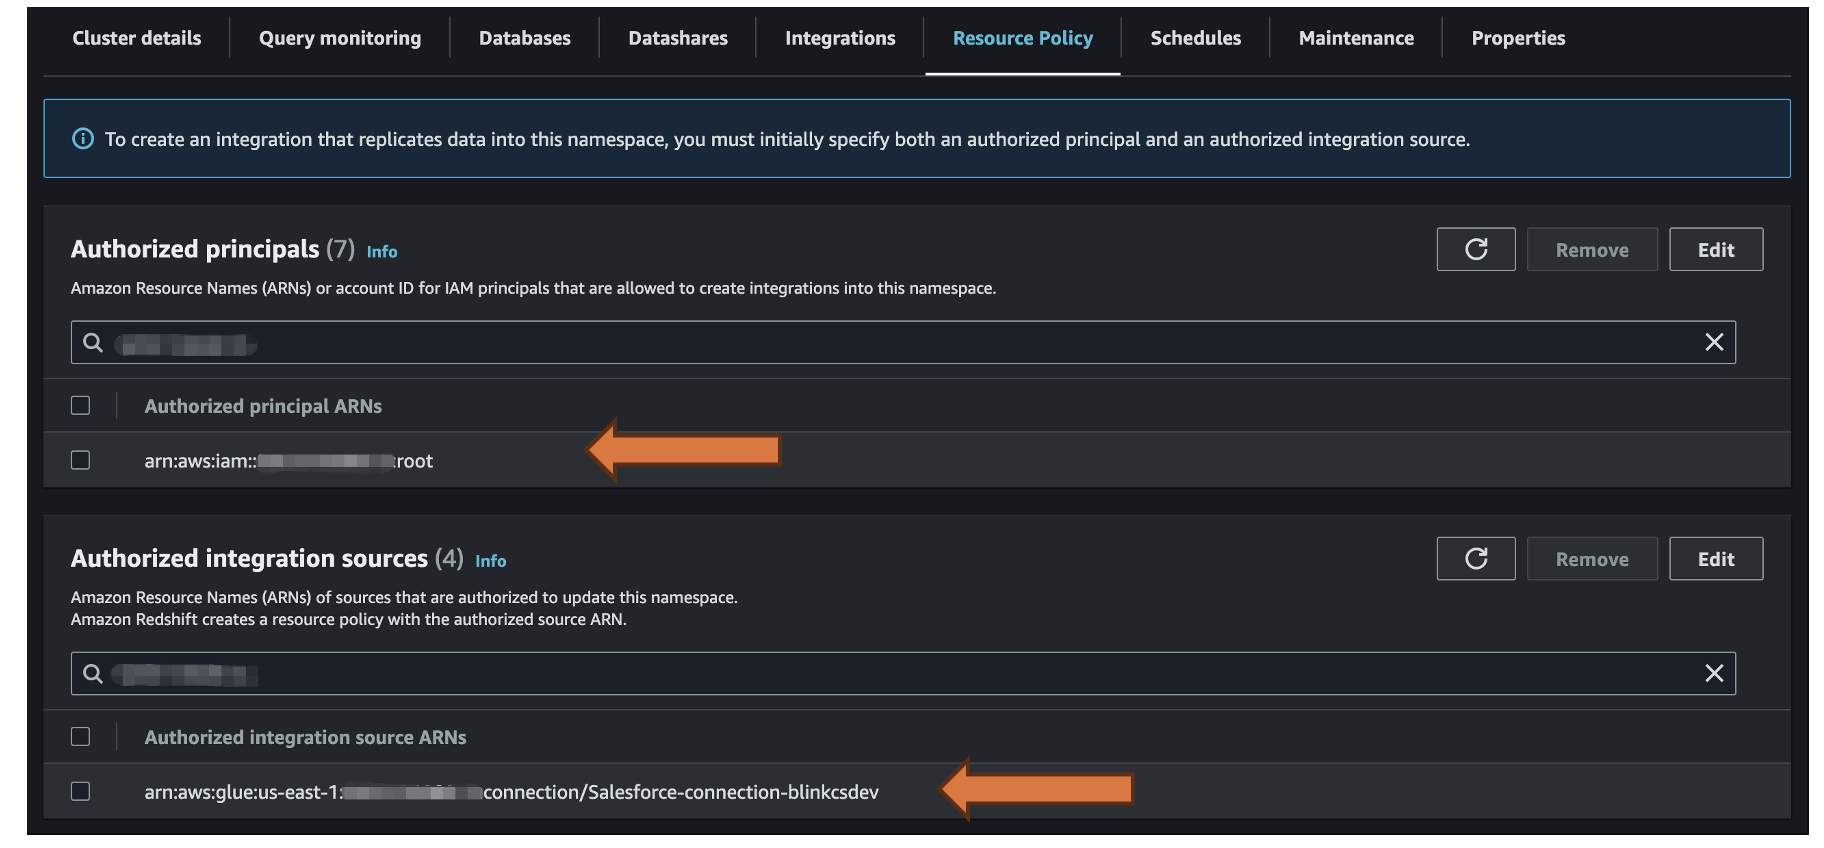Clear the integration sources search field
The image size is (1824, 848).
point(1713,673)
